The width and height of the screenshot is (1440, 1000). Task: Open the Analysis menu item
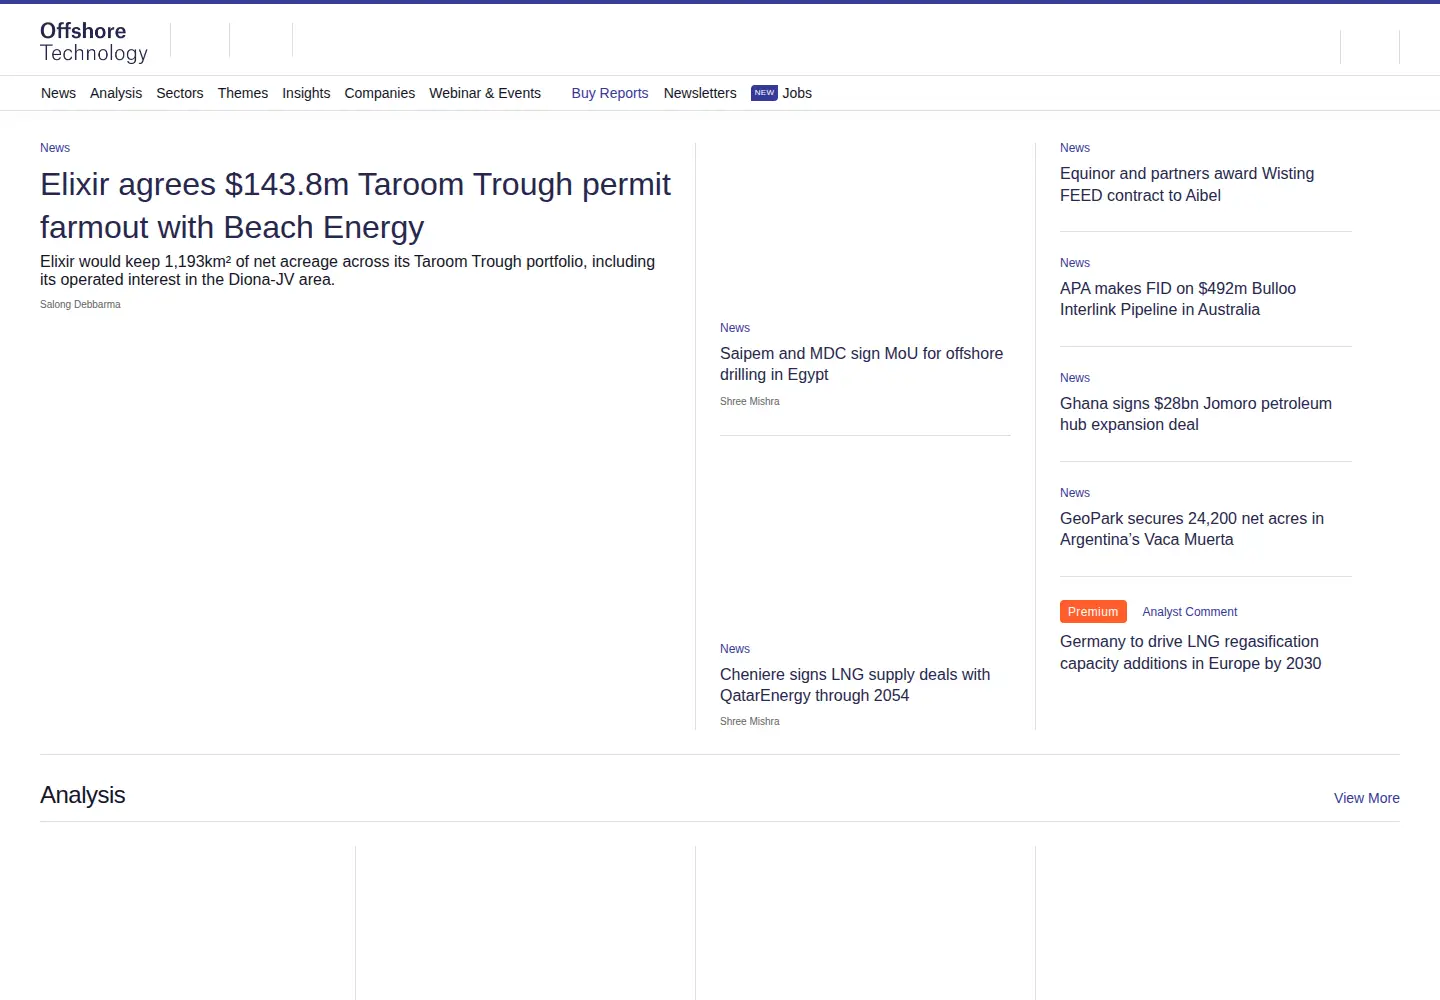pyautogui.click(x=116, y=93)
